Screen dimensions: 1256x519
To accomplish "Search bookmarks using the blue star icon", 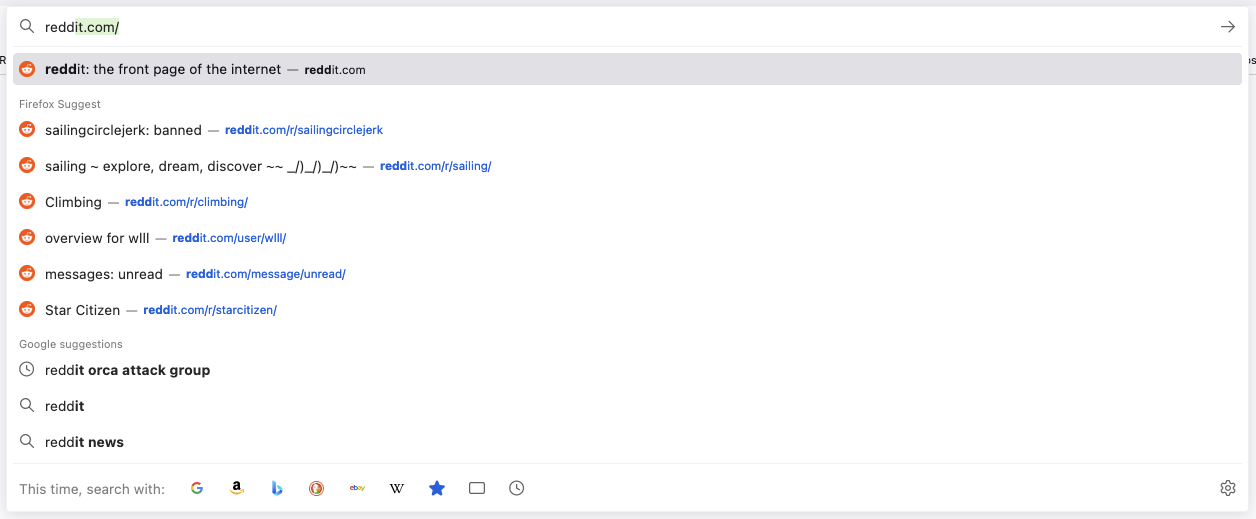I will coord(437,488).
